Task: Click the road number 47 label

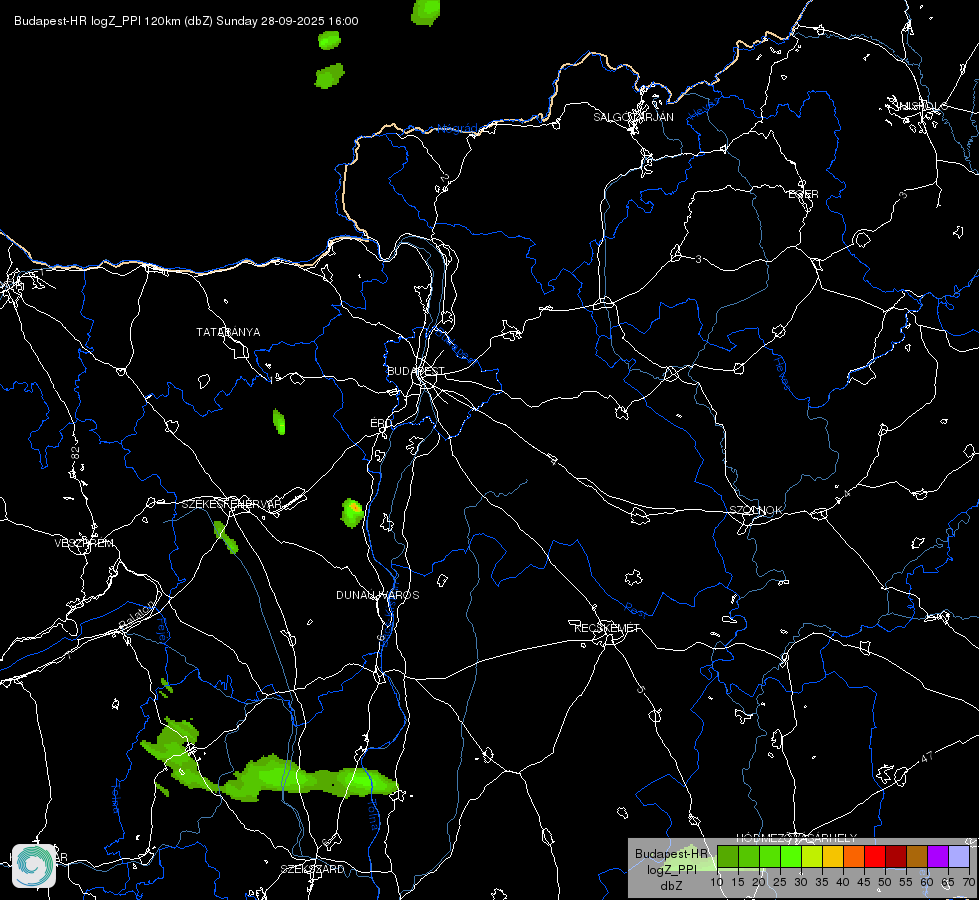Action: click(x=927, y=757)
